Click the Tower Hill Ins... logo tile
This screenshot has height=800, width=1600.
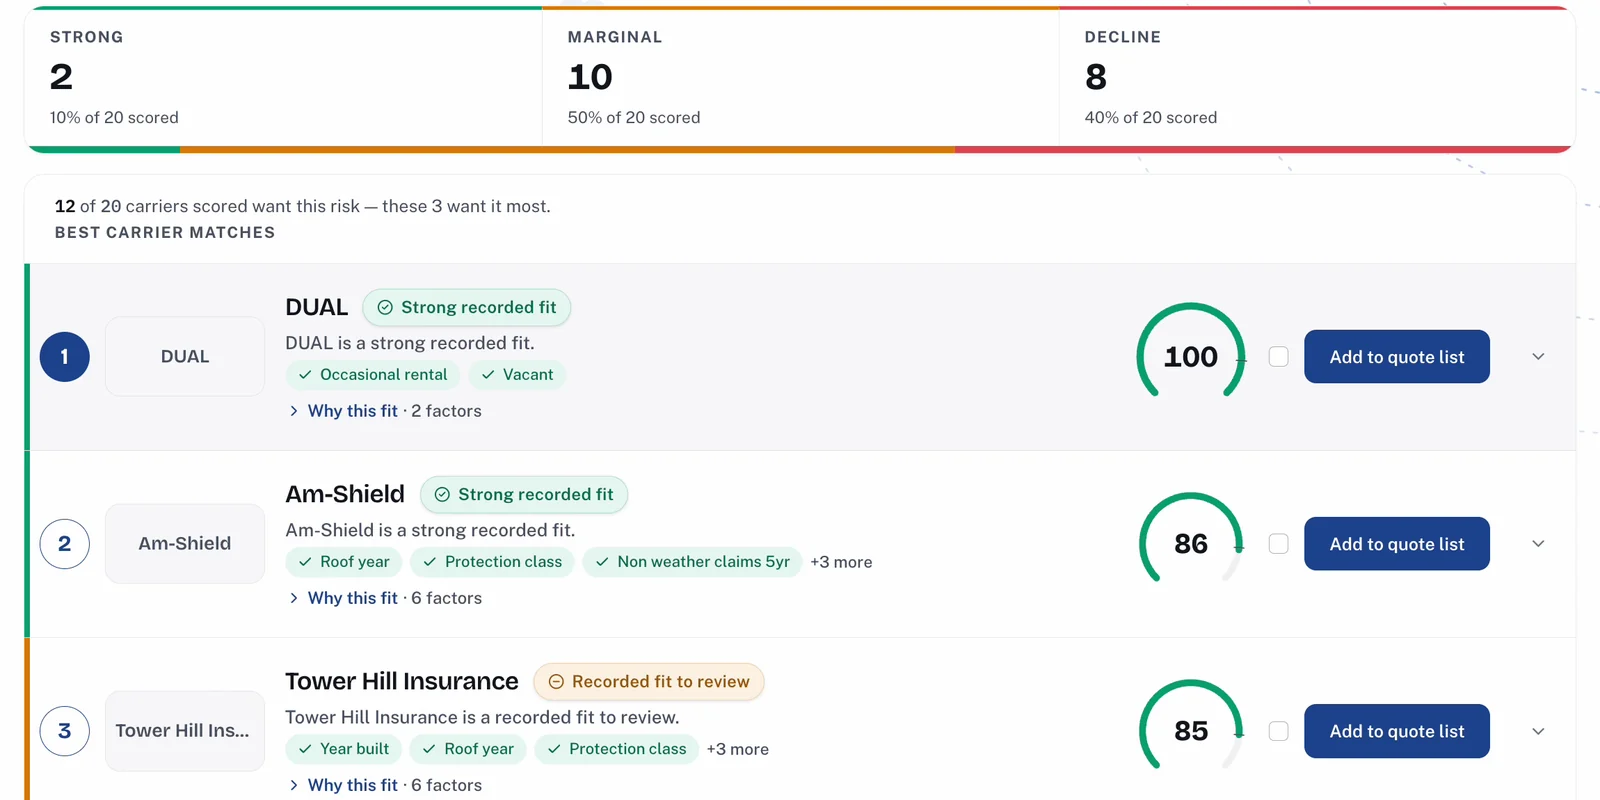(x=185, y=731)
